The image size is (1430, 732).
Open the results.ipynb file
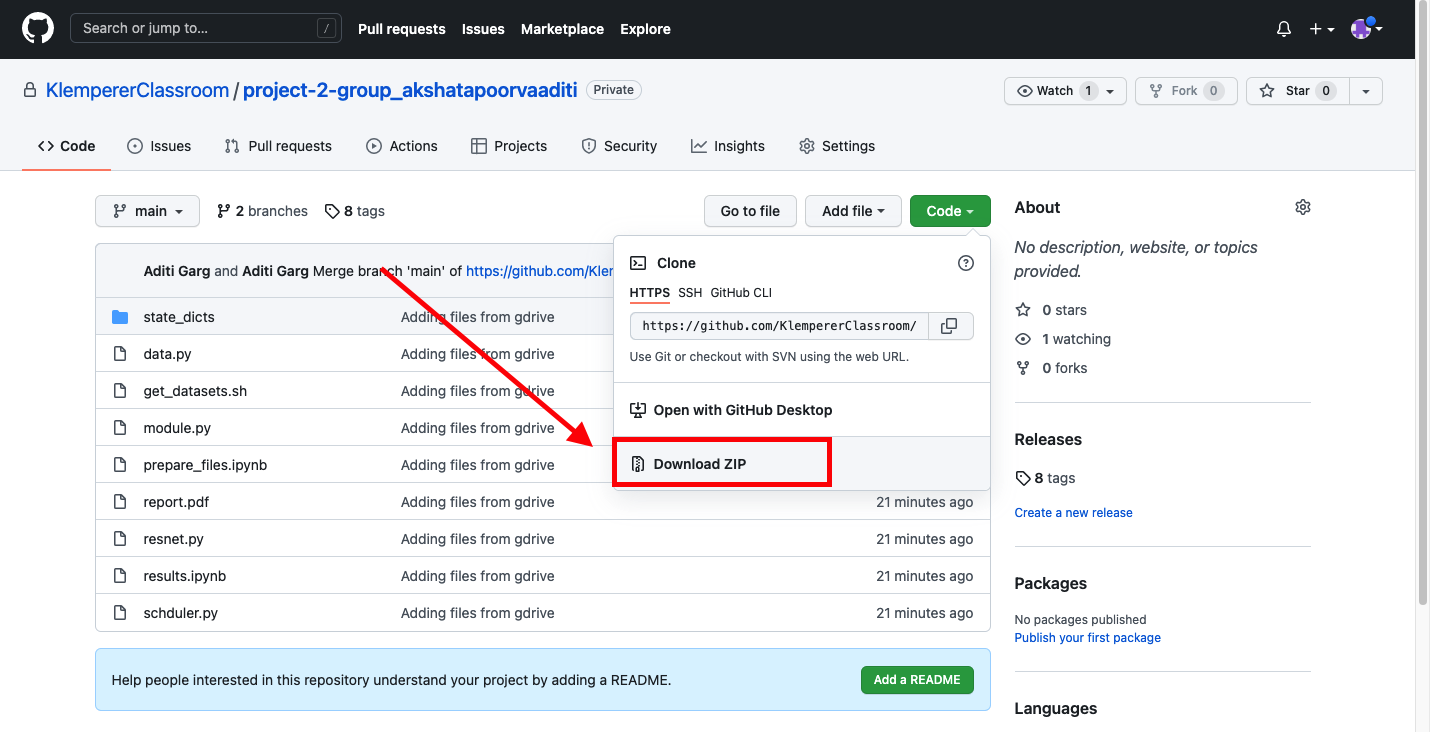185,576
